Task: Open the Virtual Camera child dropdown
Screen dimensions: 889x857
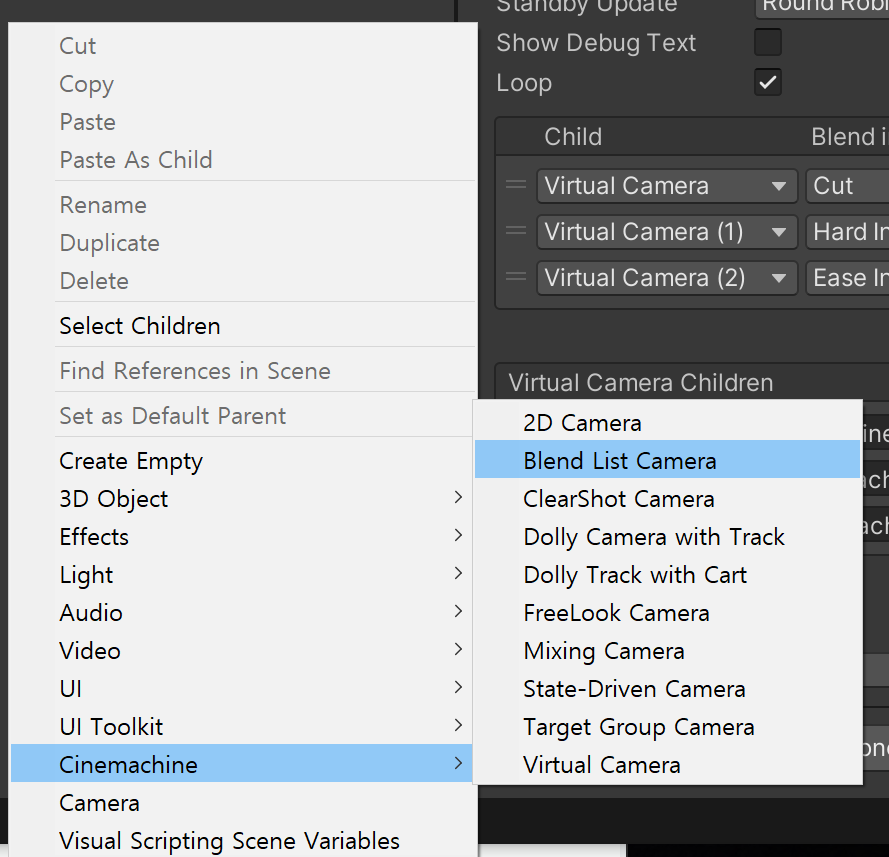Action: pyautogui.click(x=666, y=186)
